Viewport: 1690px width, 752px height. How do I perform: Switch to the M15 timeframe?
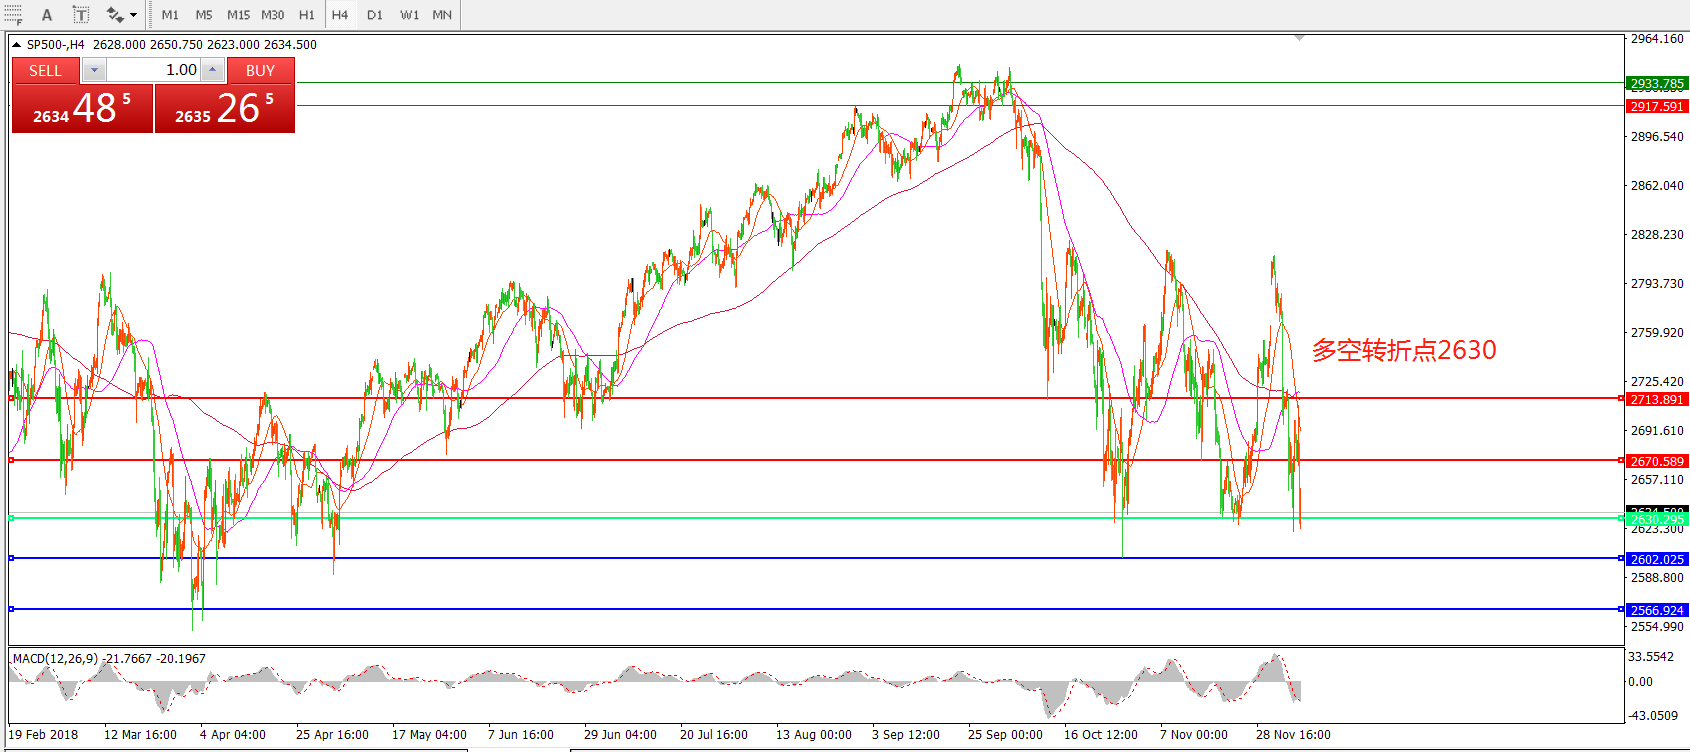click(238, 15)
